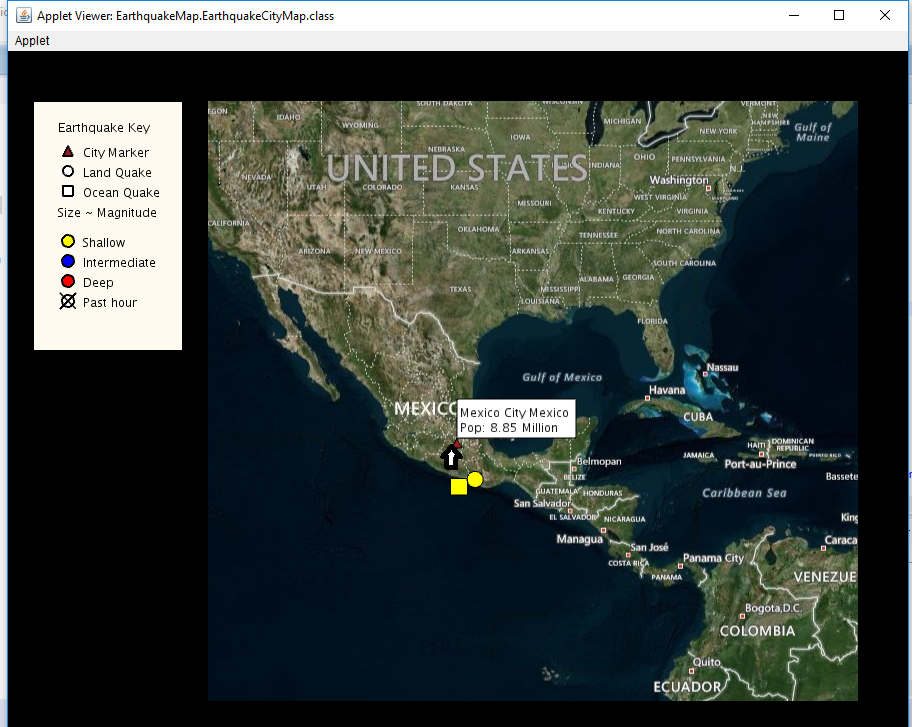Viewport: 912px width, 727px height.
Task: Select the Ocean Quake square symbol
Action: [66, 192]
